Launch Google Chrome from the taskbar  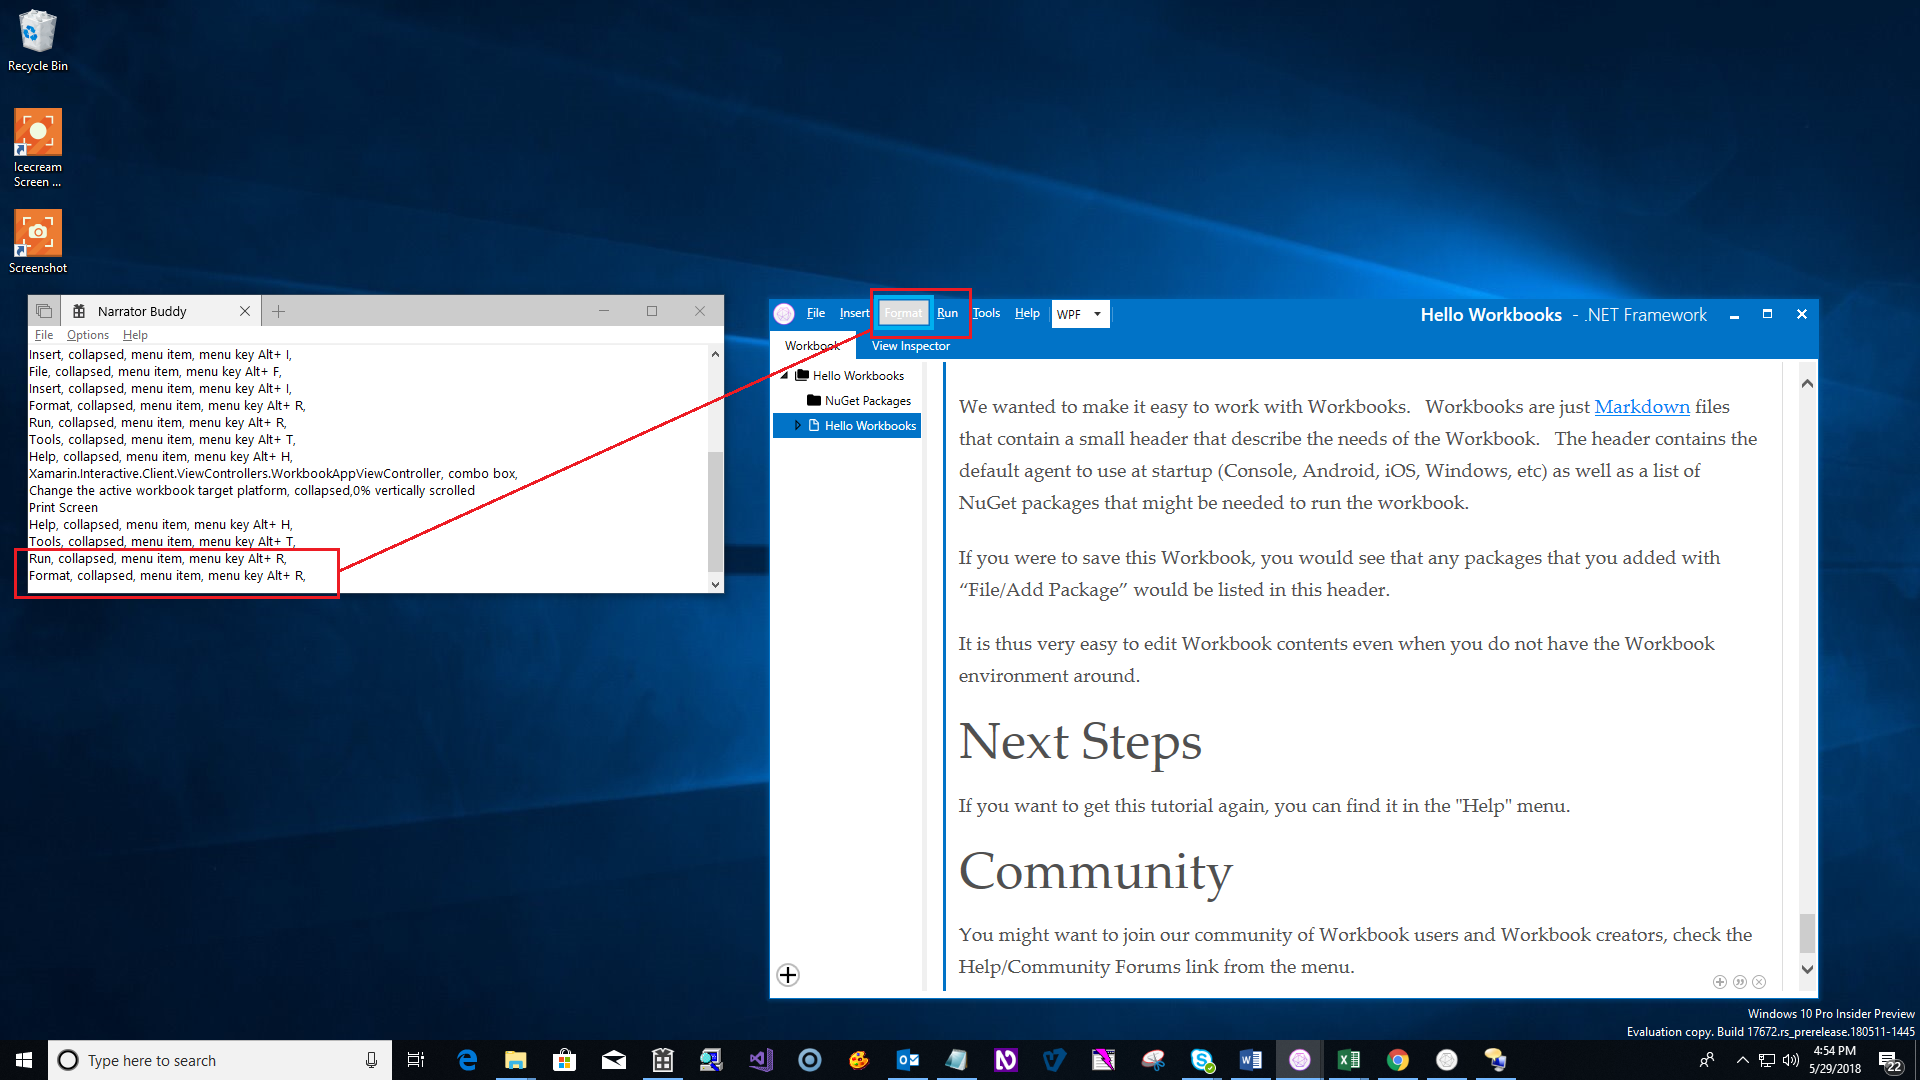click(x=1398, y=1059)
